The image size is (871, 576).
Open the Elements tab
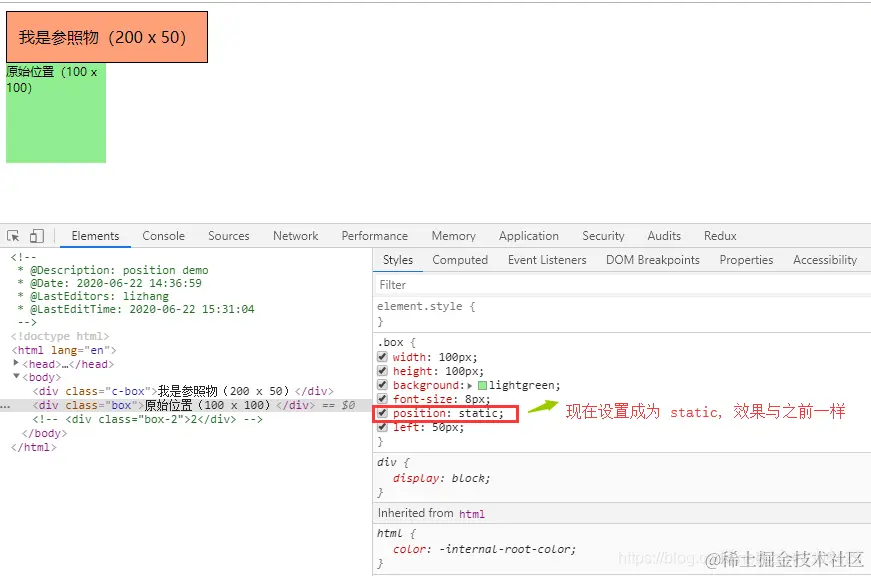pos(95,236)
